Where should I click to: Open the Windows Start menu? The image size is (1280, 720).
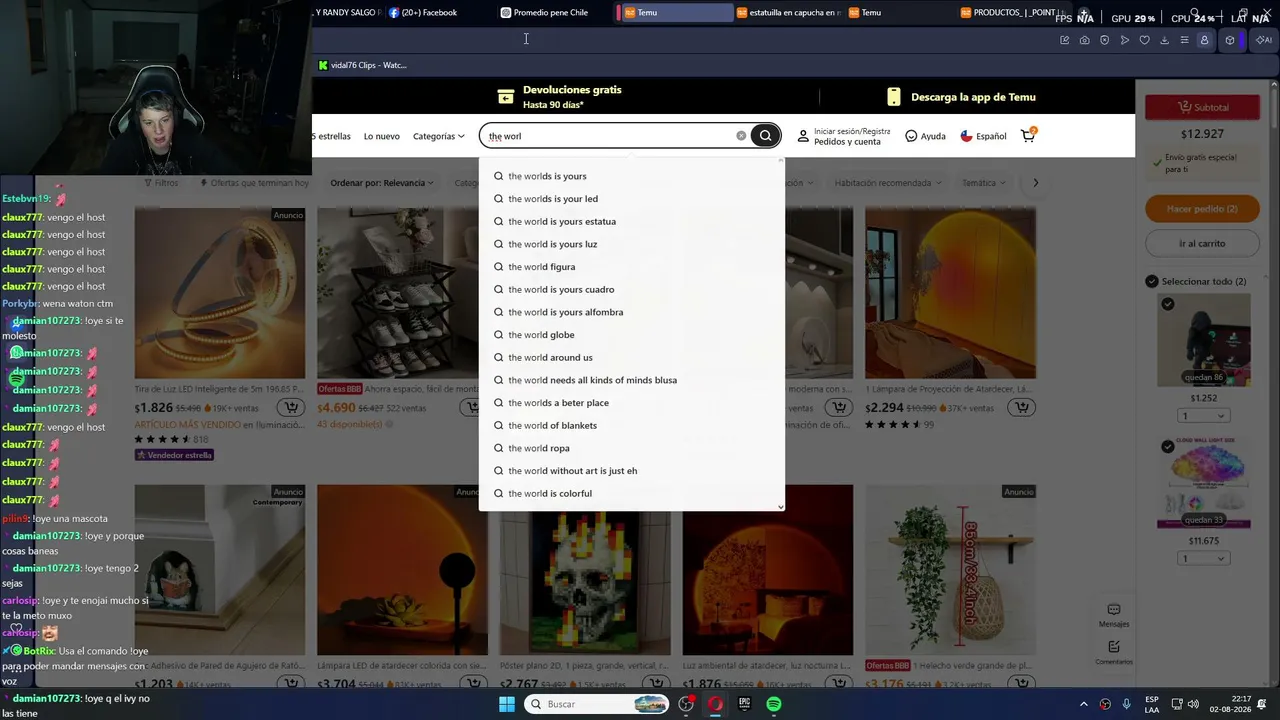click(507, 704)
